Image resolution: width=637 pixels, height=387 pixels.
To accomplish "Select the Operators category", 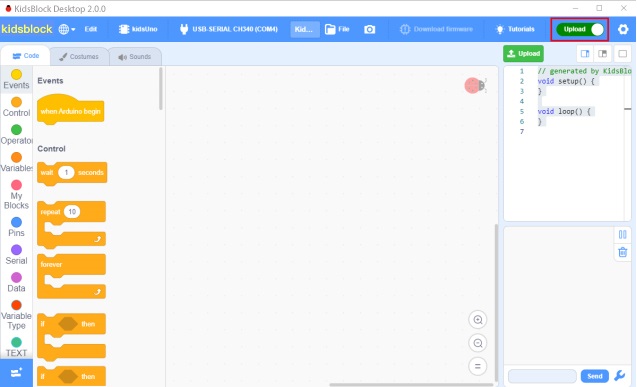I will click(16, 135).
